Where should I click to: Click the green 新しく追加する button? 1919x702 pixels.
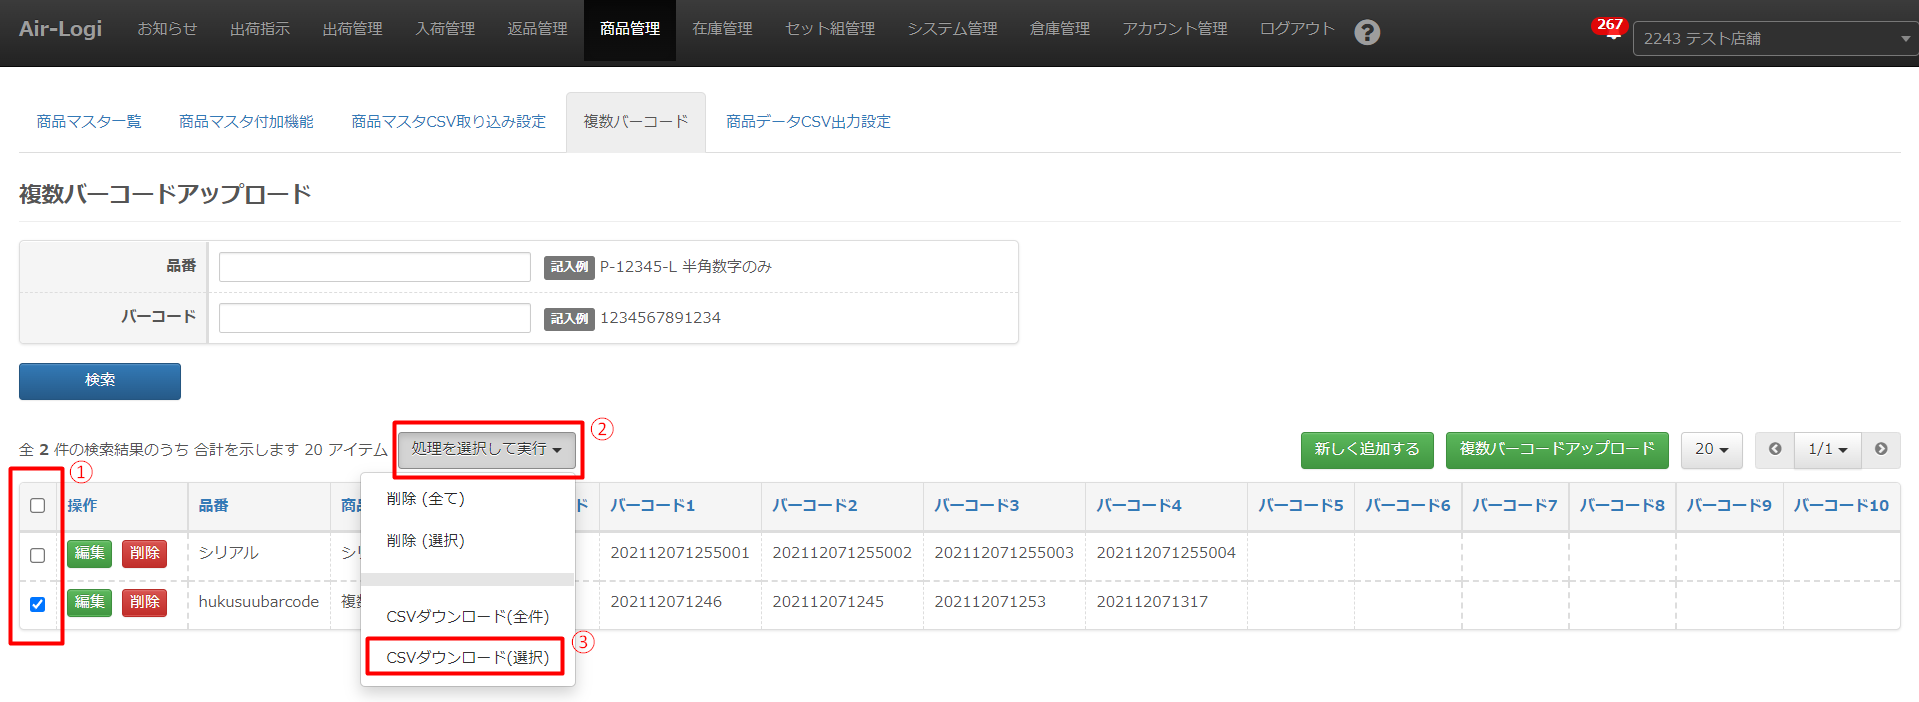(x=1366, y=450)
